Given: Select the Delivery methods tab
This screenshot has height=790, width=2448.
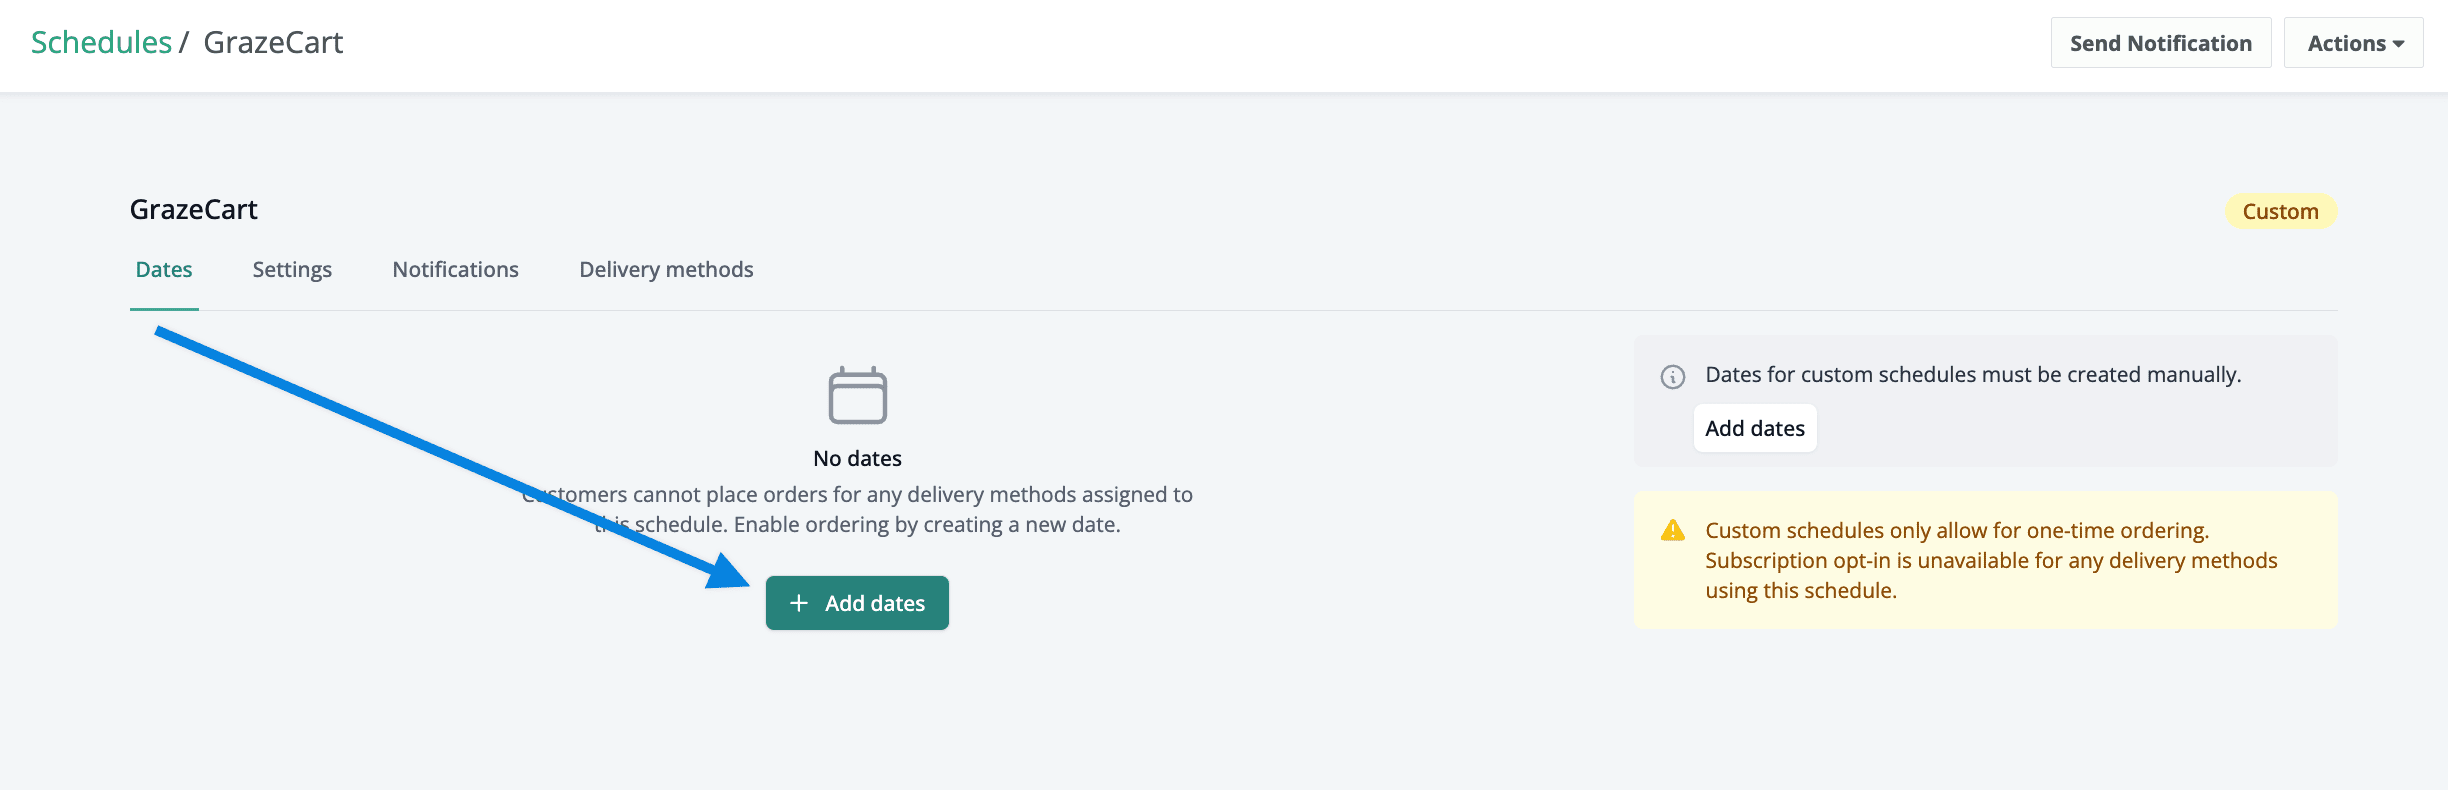Looking at the screenshot, I should [666, 270].
